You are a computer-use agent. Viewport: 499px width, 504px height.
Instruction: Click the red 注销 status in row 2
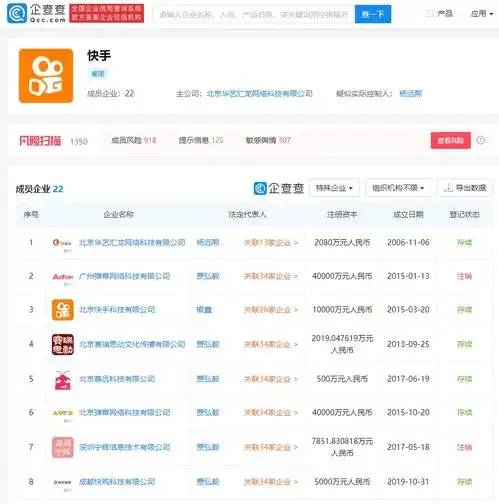[464, 276]
